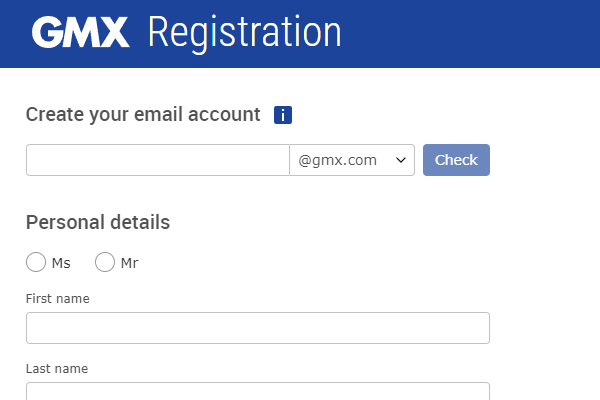This screenshot has height=400, width=600.
Task: Click the Last name field label
Action: pos(57,368)
